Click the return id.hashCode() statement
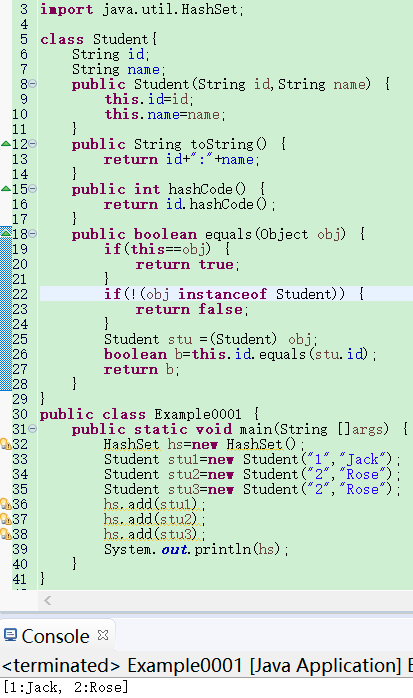This screenshot has width=413, height=698. [x=190, y=204]
